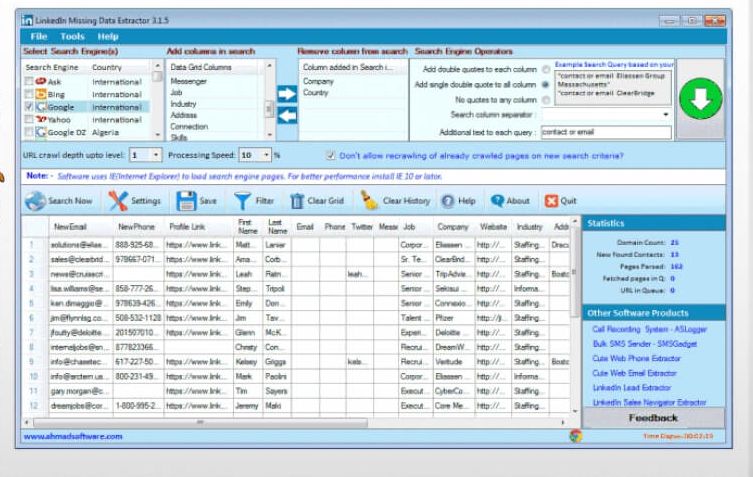Click the results grid vertical scrollbar
This screenshot has height=477, width=753.
tap(574, 274)
